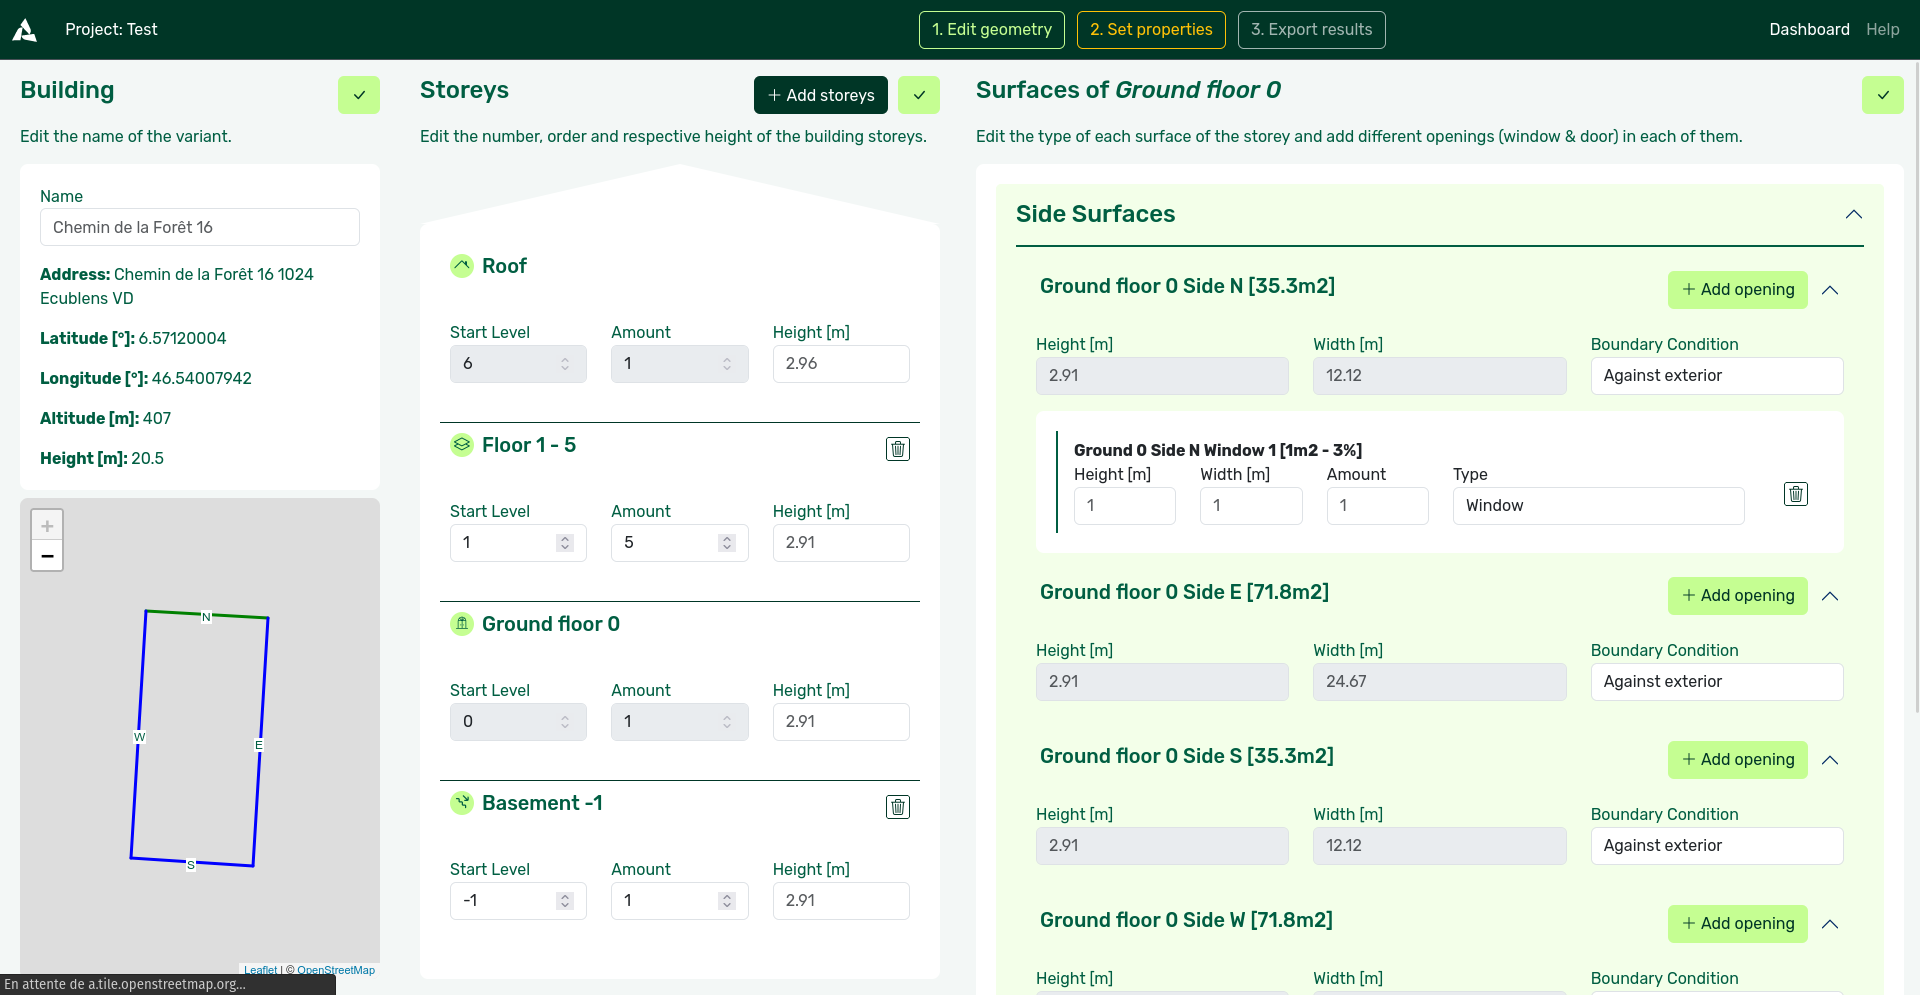
Task: Open the 2. Set properties step
Action: 1151,30
